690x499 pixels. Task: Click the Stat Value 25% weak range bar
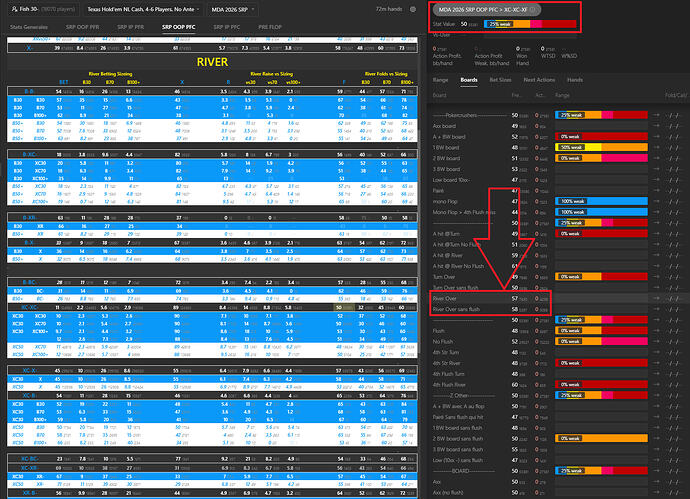[530, 24]
